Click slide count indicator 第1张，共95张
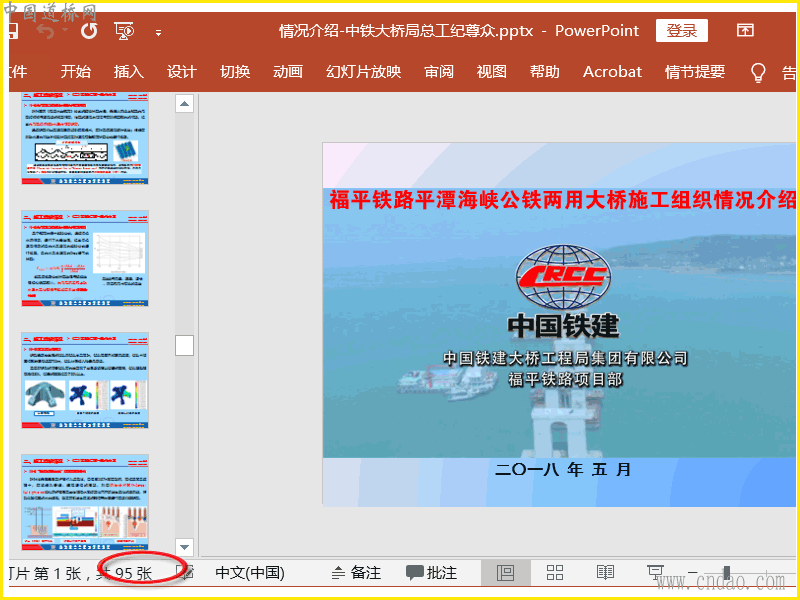The height and width of the screenshot is (600, 800). [x=81, y=573]
